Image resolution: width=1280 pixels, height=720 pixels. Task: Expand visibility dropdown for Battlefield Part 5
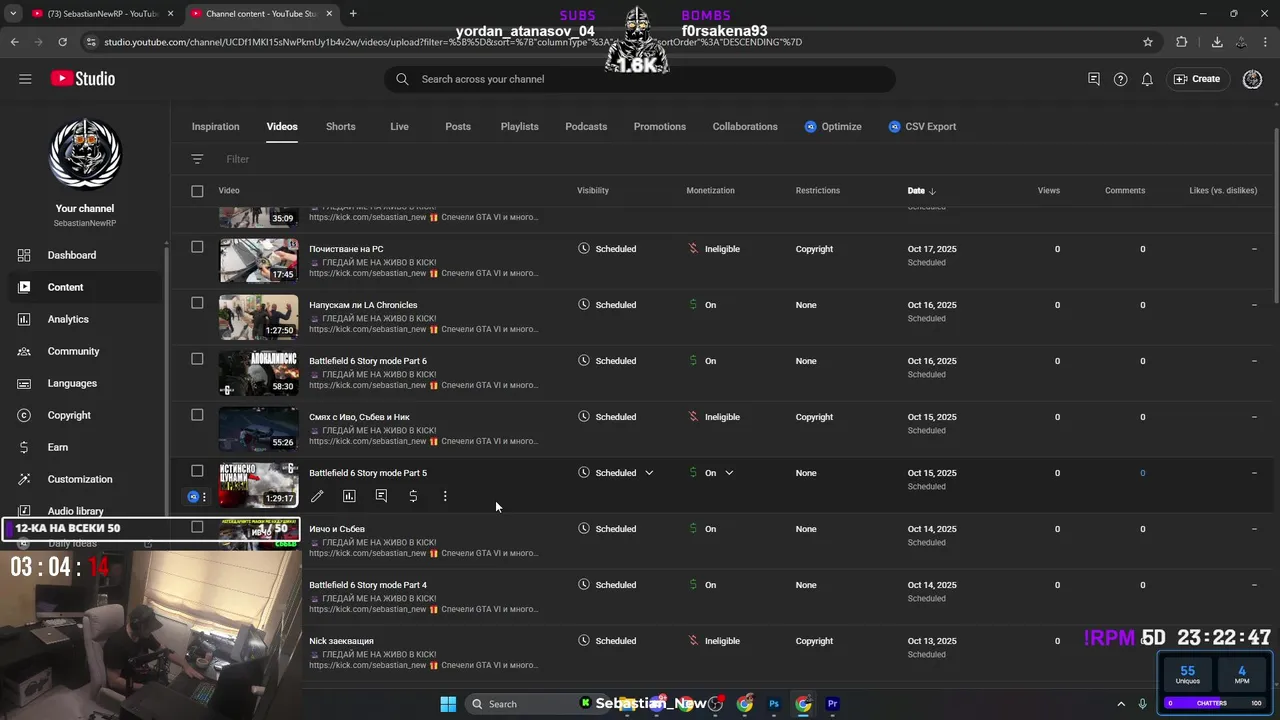(649, 473)
